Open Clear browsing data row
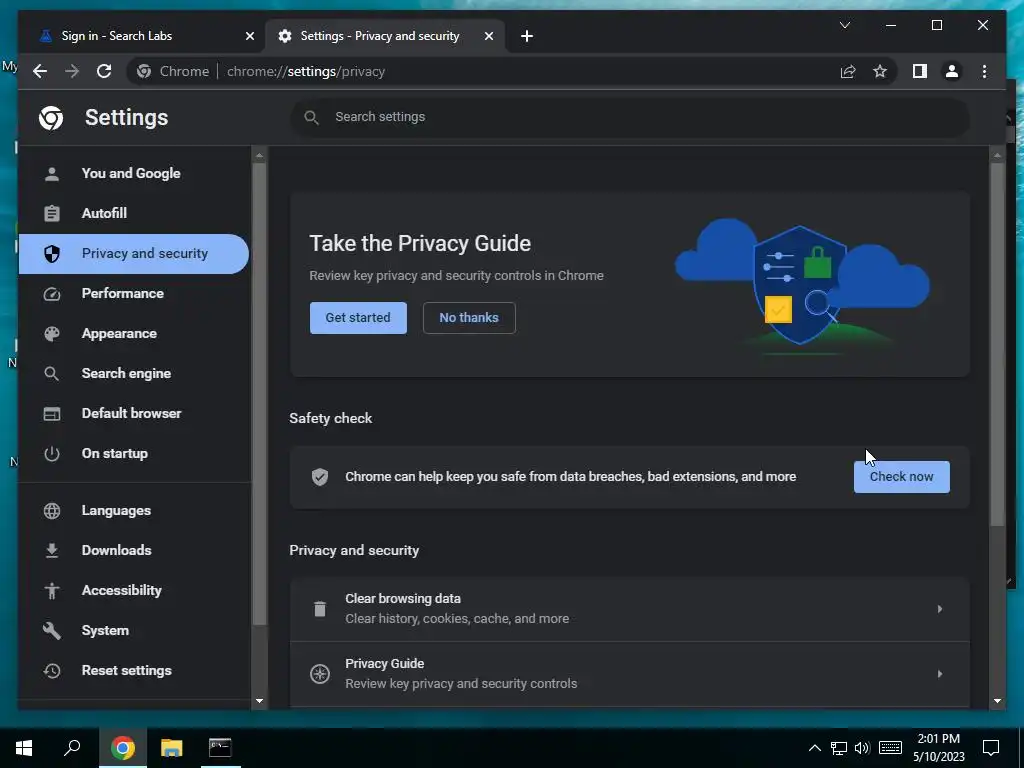 click(630, 609)
